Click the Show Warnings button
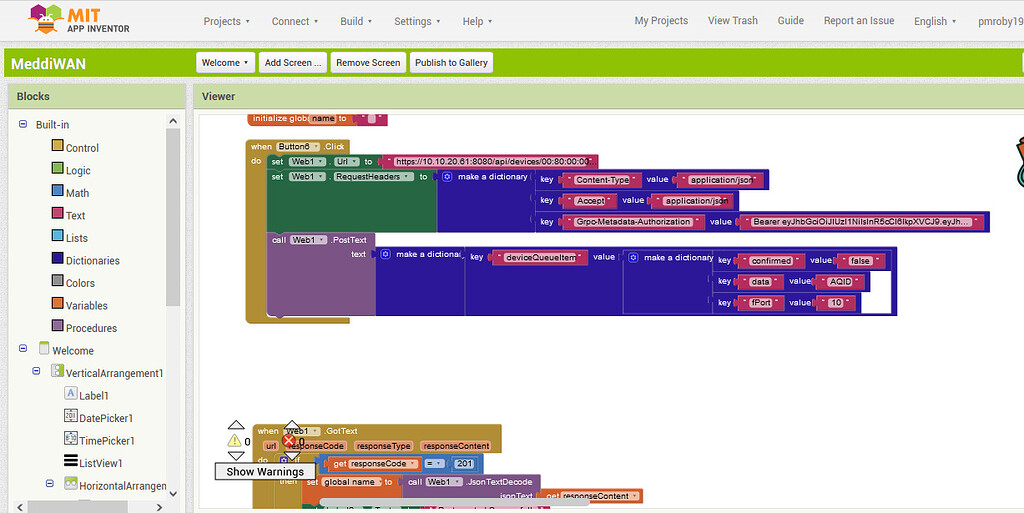The image size is (1024, 513). (x=265, y=471)
